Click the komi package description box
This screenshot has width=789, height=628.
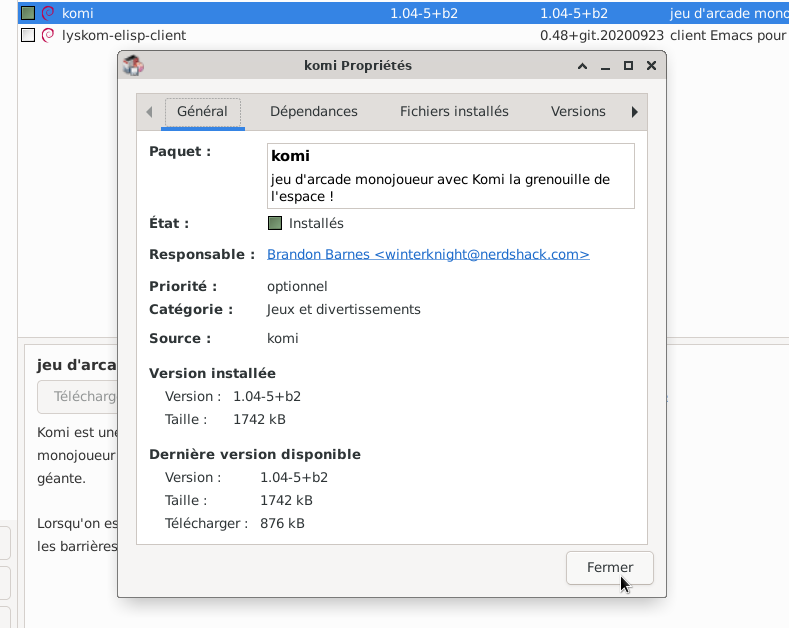pos(450,176)
